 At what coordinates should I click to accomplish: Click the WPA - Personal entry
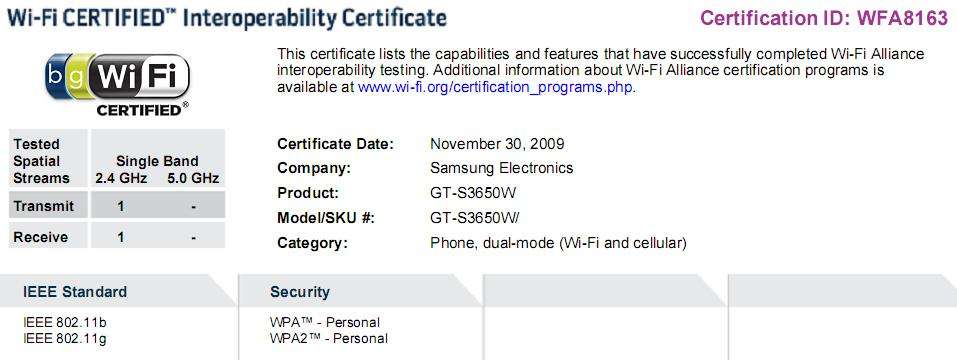click(325, 322)
